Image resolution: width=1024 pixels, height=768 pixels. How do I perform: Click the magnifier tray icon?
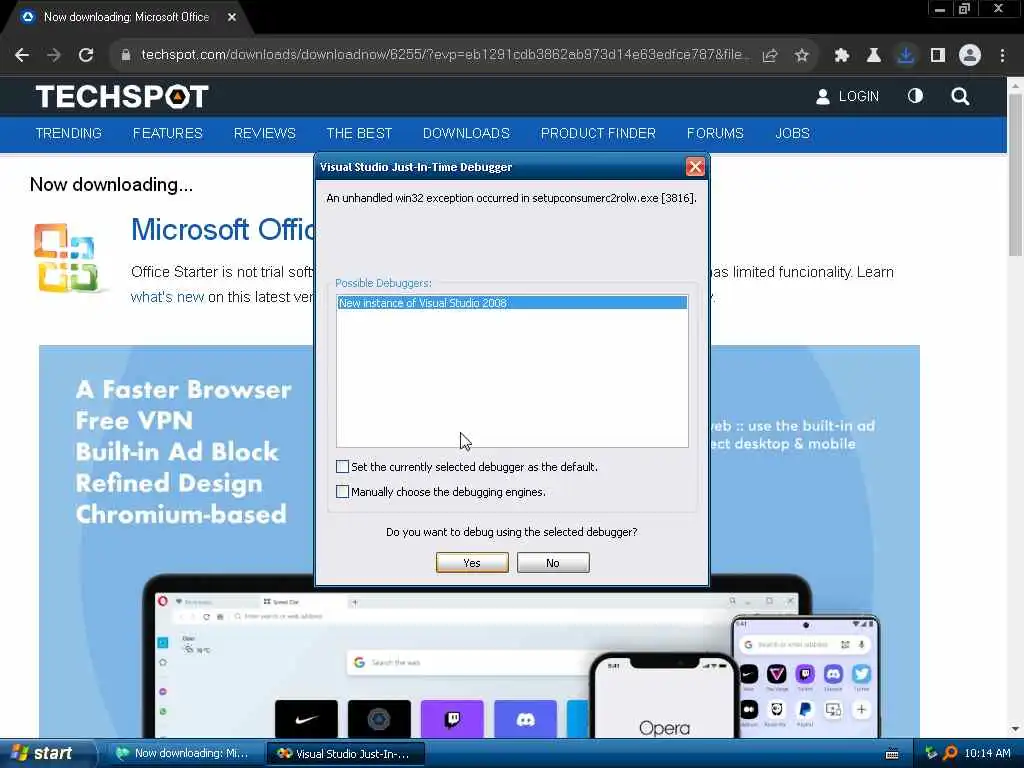tap(950, 754)
